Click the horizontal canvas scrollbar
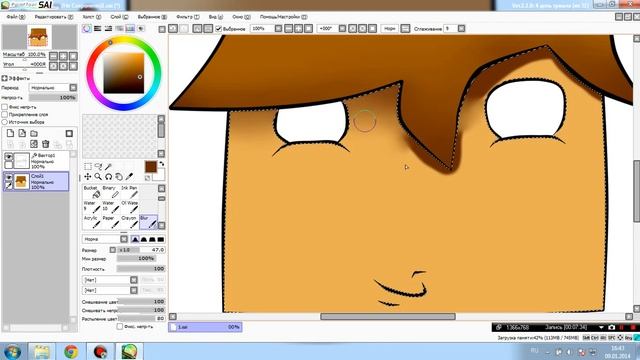The height and width of the screenshot is (360, 640). click(x=388, y=316)
